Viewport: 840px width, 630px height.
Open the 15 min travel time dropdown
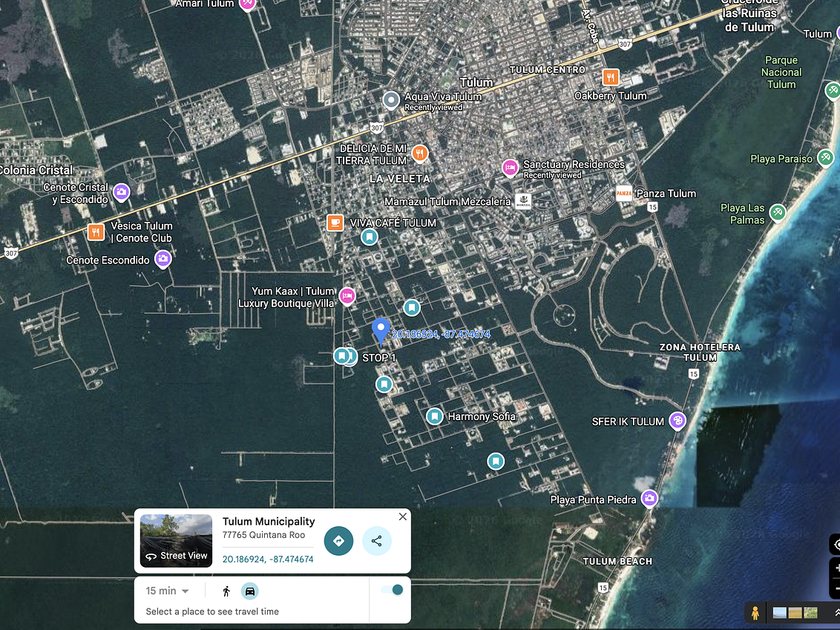(167, 591)
